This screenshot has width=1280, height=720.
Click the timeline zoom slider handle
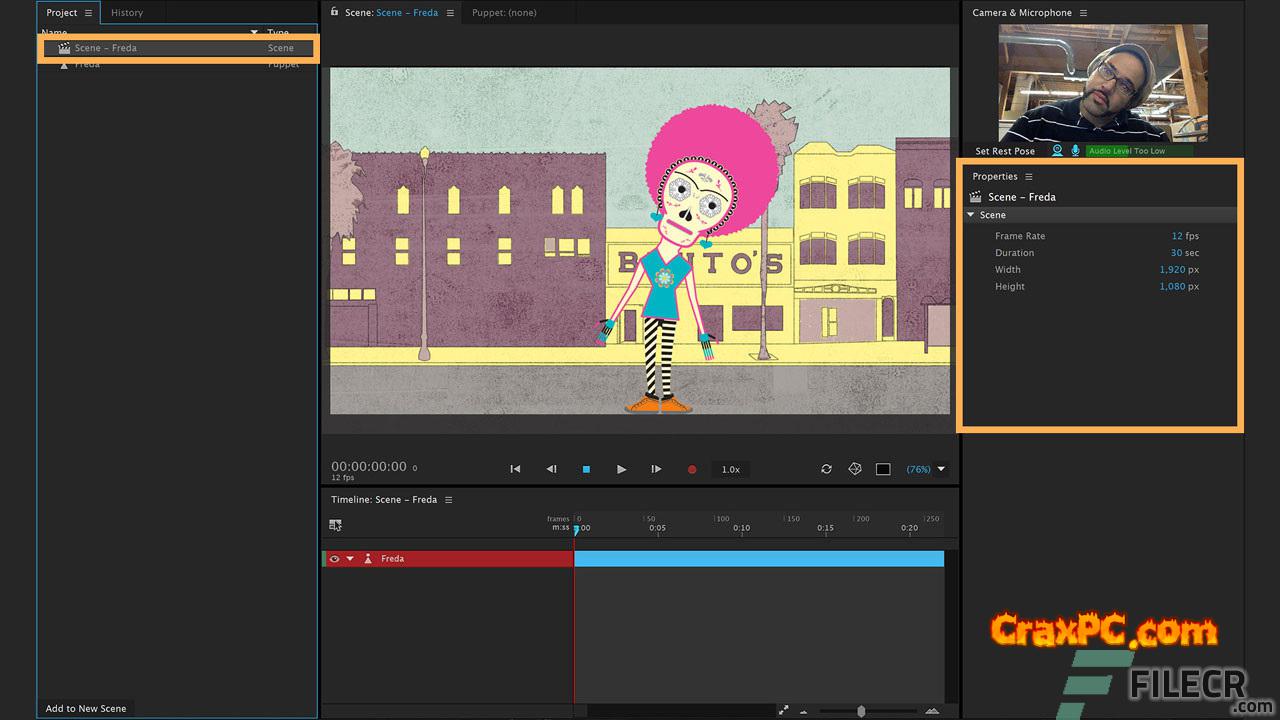(x=861, y=711)
